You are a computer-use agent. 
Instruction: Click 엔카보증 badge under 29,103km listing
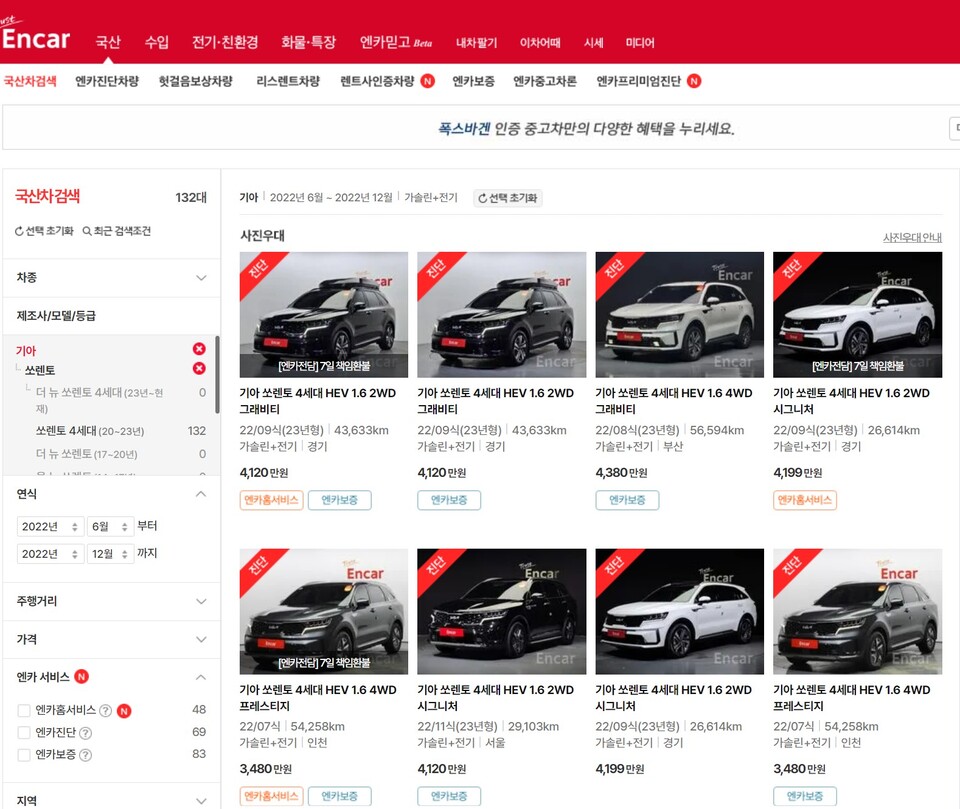pyautogui.click(x=449, y=796)
